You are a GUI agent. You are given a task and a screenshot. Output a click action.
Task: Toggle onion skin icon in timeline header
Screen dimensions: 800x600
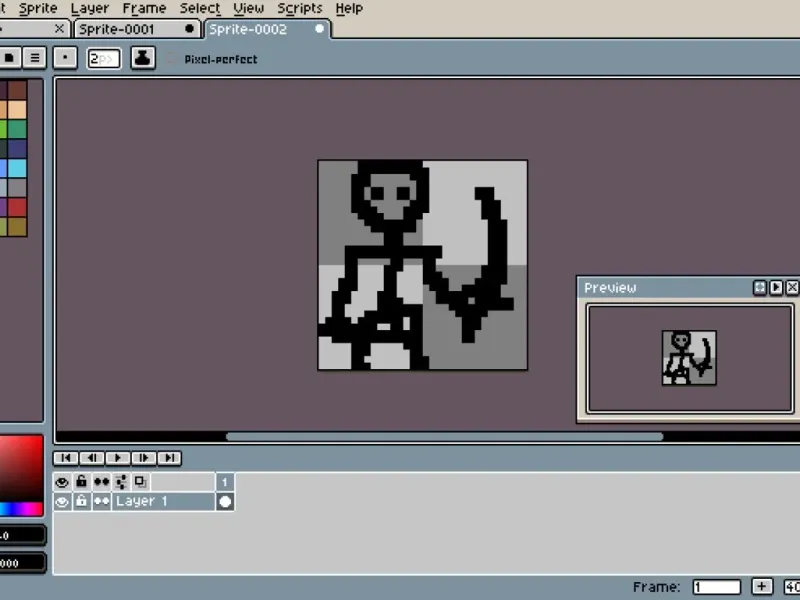140,482
